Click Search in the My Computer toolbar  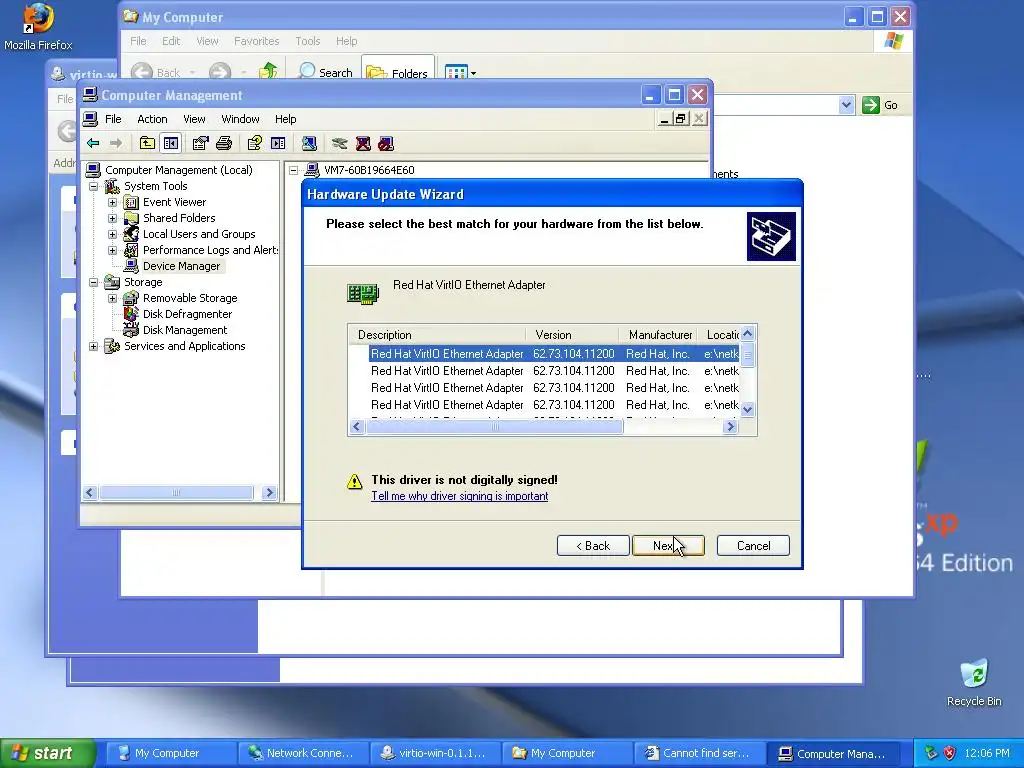coord(325,72)
